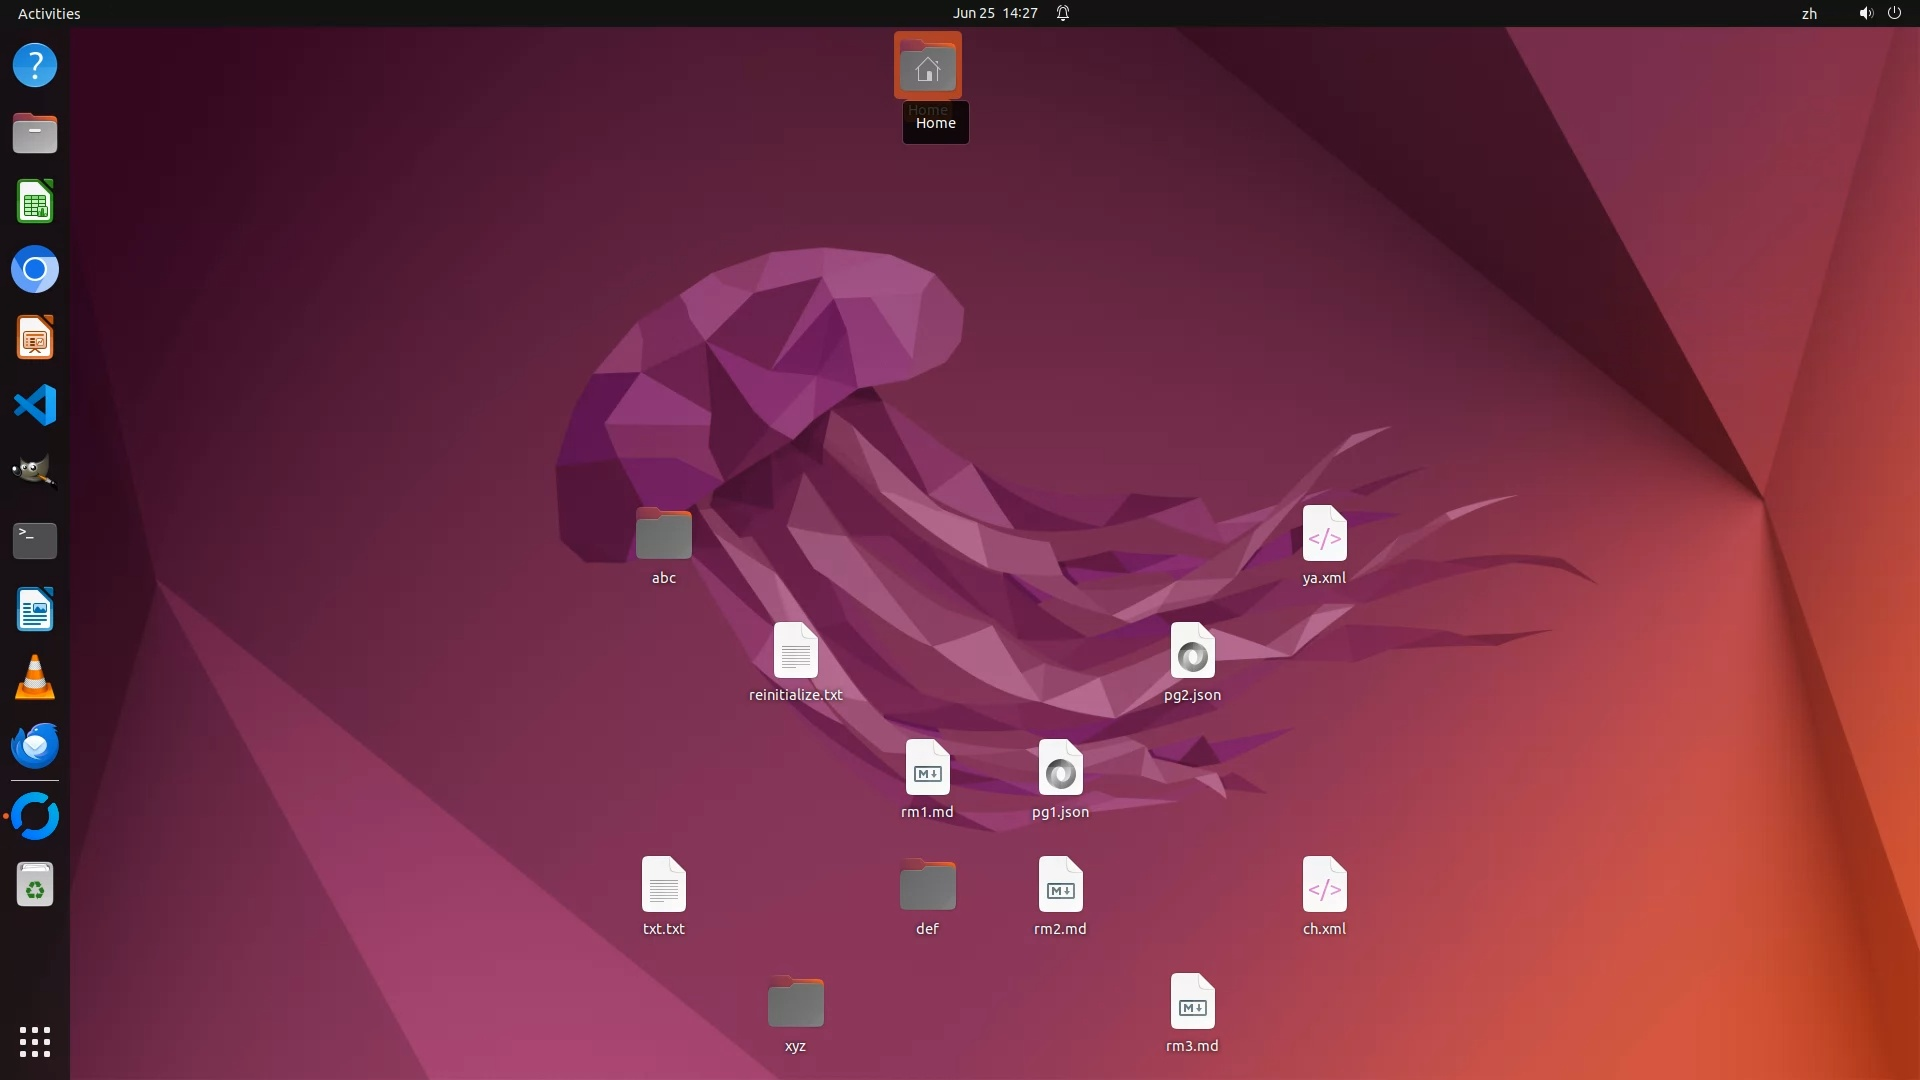Image resolution: width=1920 pixels, height=1080 pixels.
Task: Open the Trash in dock
Action: pos(35,885)
